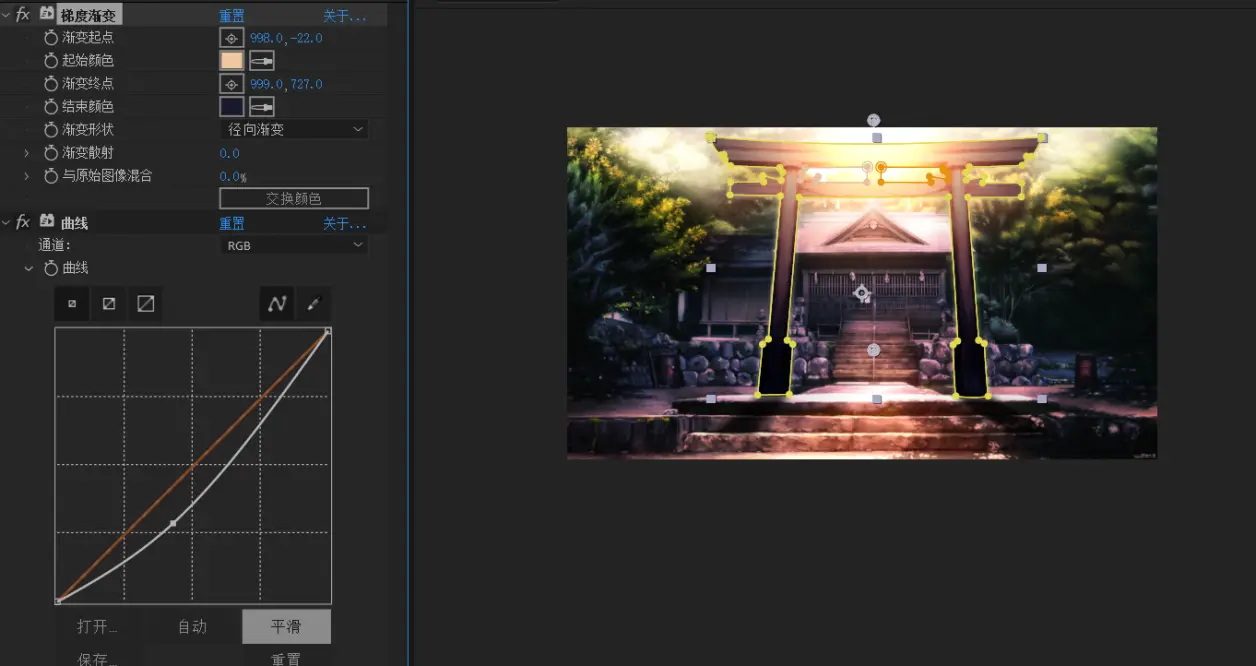Screen dimensions: 1256x666
Task: Click the preset icon beside 曲线 effect title
Action: (47, 221)
